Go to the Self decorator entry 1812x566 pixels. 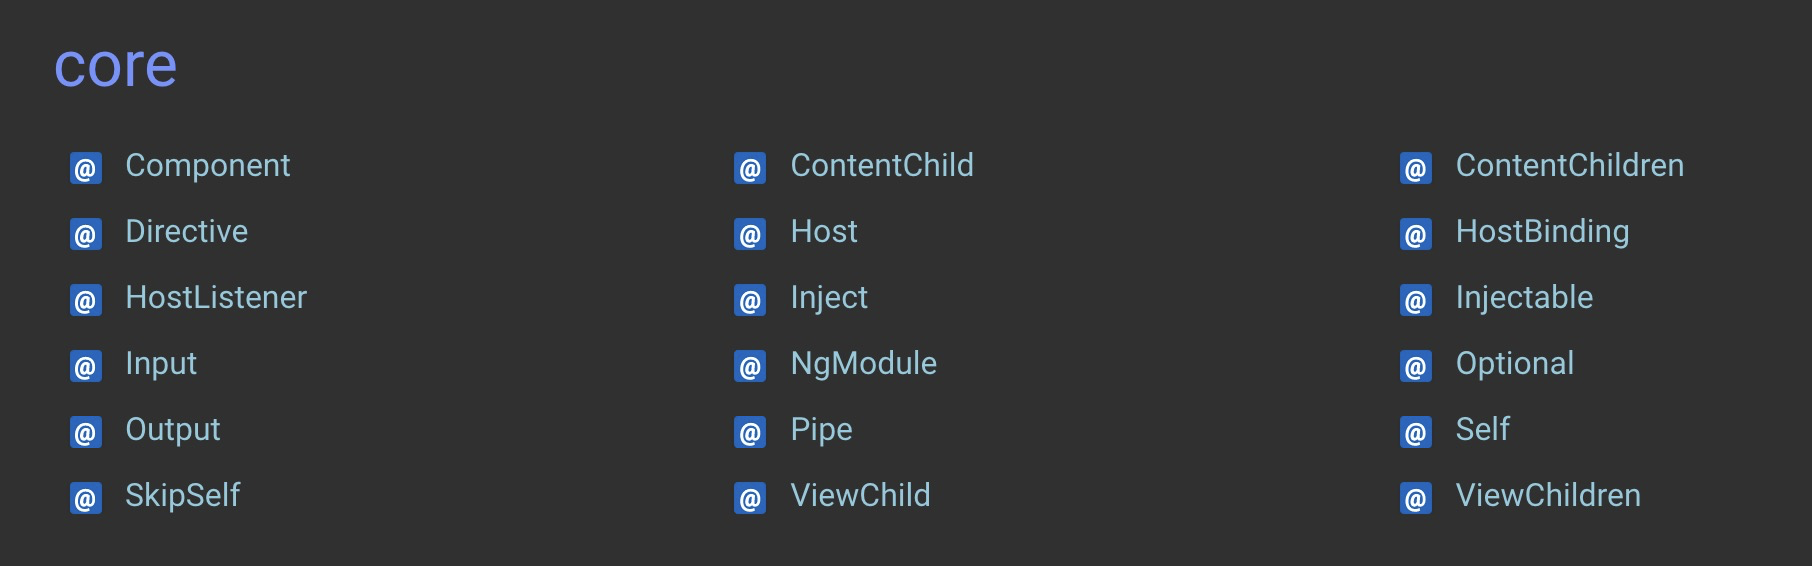(1482, 429)
